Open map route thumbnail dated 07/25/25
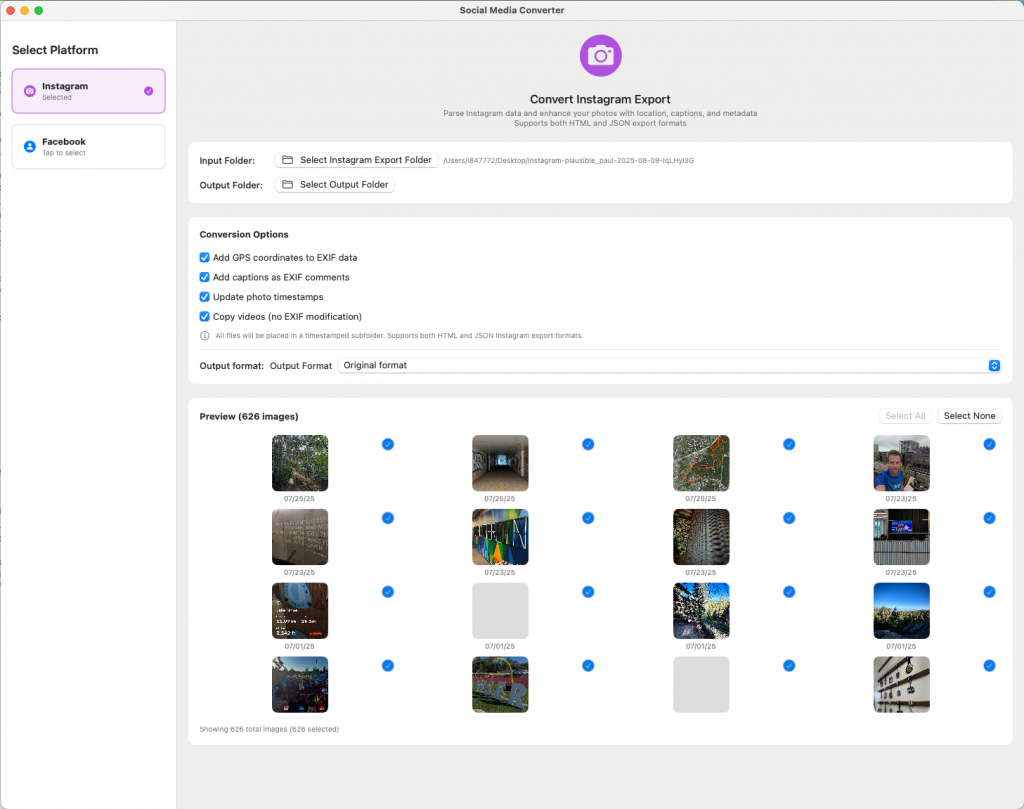Screen dimensions: 1024x809 [x=701, y=463]
